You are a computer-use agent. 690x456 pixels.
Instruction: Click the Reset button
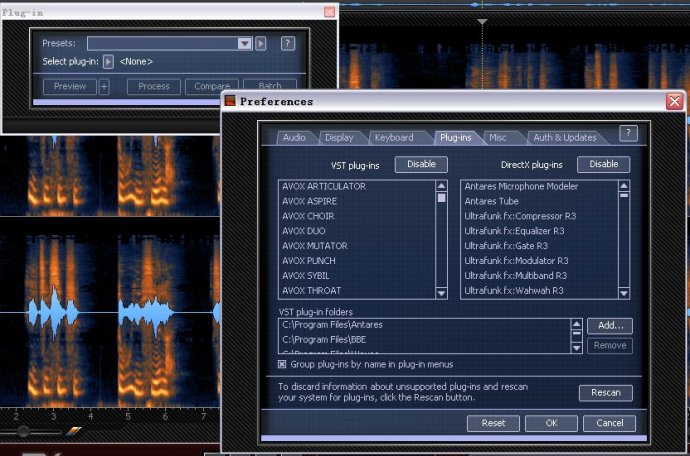coord(493,423)
